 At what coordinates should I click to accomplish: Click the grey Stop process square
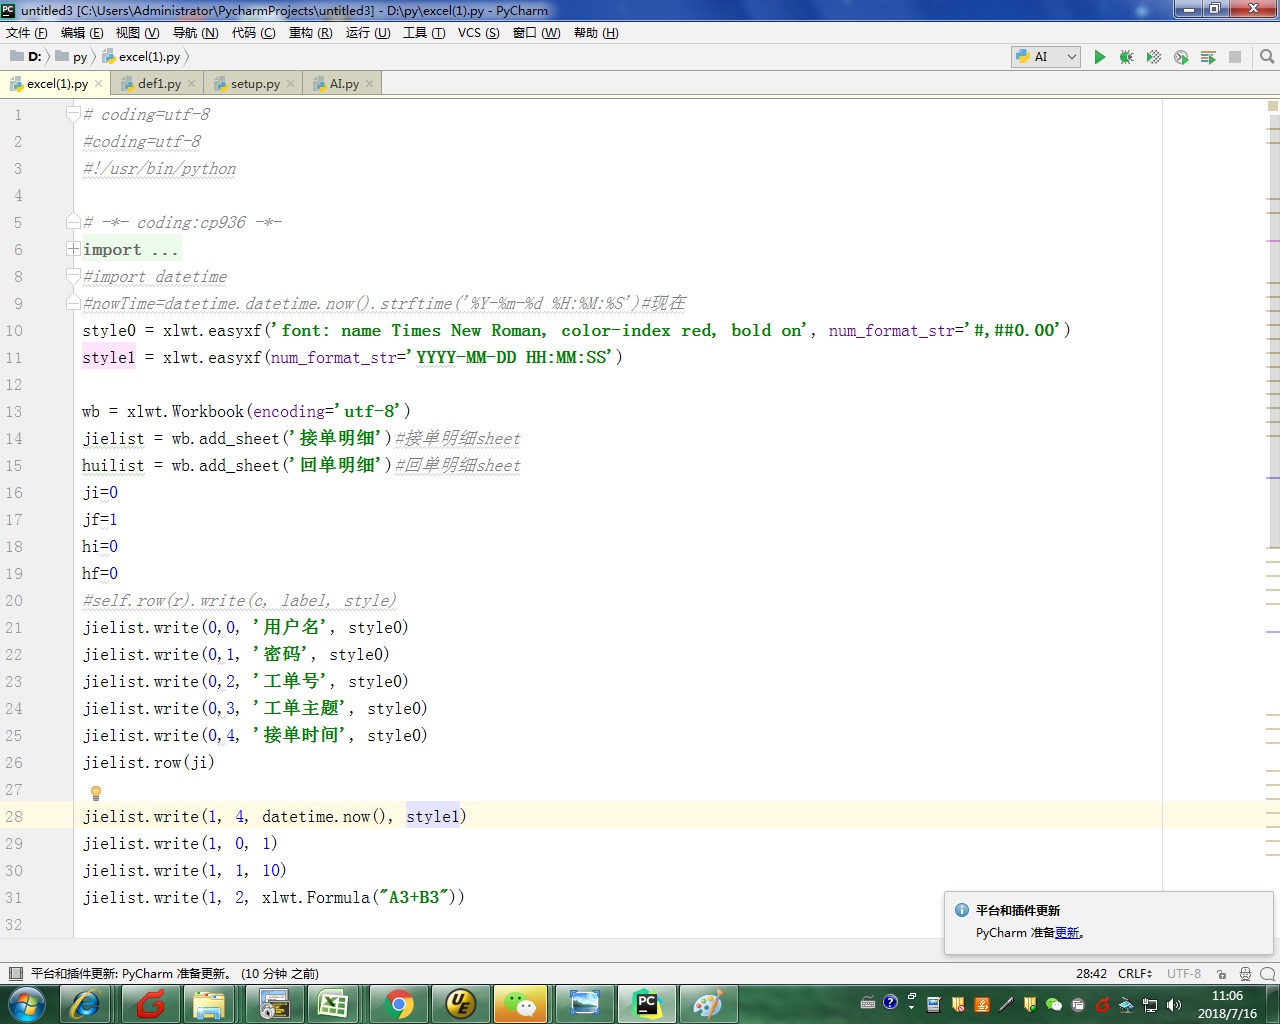click(x=1235, y=57)
